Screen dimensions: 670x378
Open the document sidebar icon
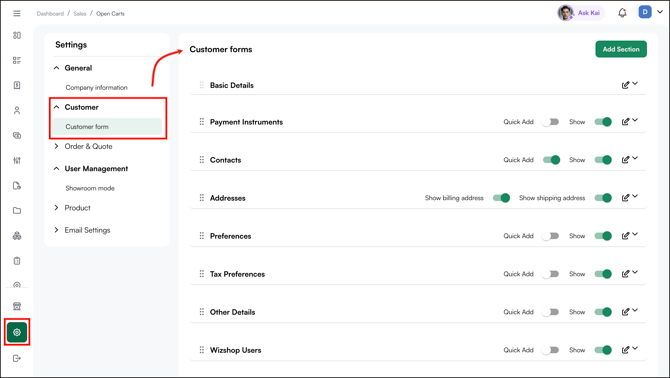tap(17, 185)
